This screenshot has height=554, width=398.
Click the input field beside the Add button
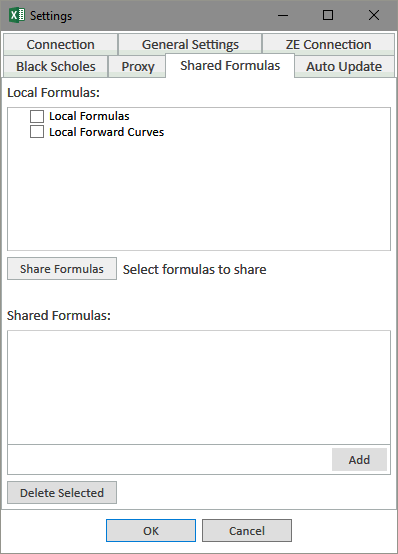[170, 460]
